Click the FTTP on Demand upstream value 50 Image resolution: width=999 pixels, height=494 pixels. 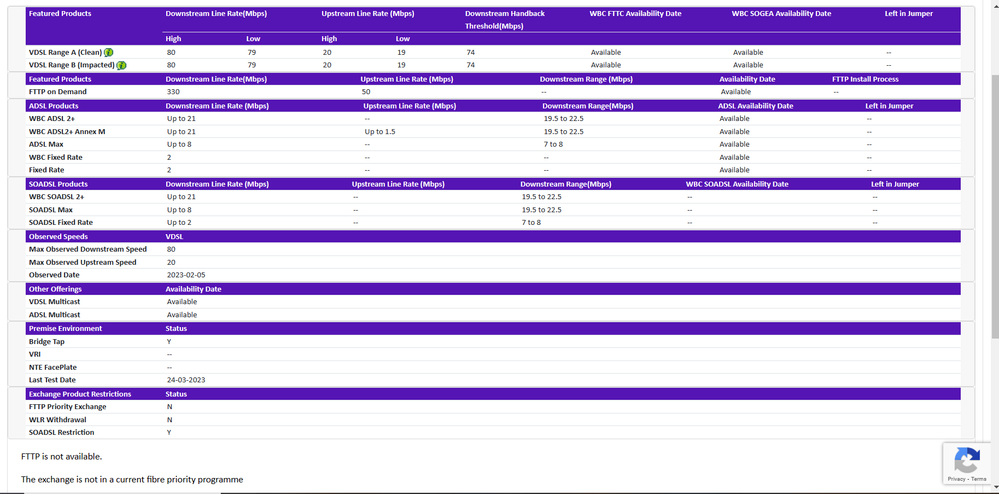366,92
